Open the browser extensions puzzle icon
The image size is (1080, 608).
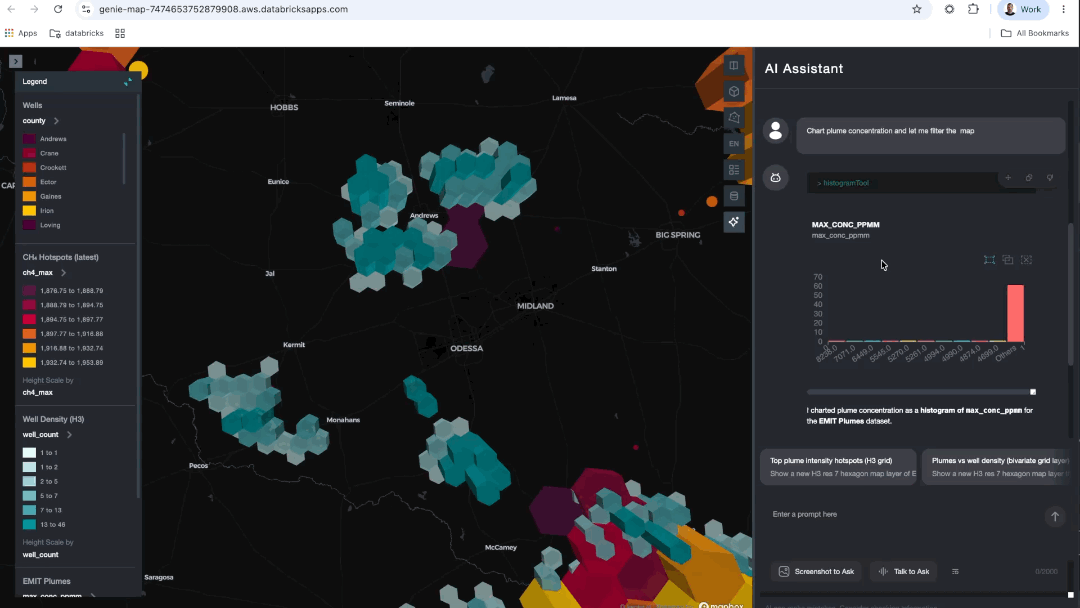point(973,9)
